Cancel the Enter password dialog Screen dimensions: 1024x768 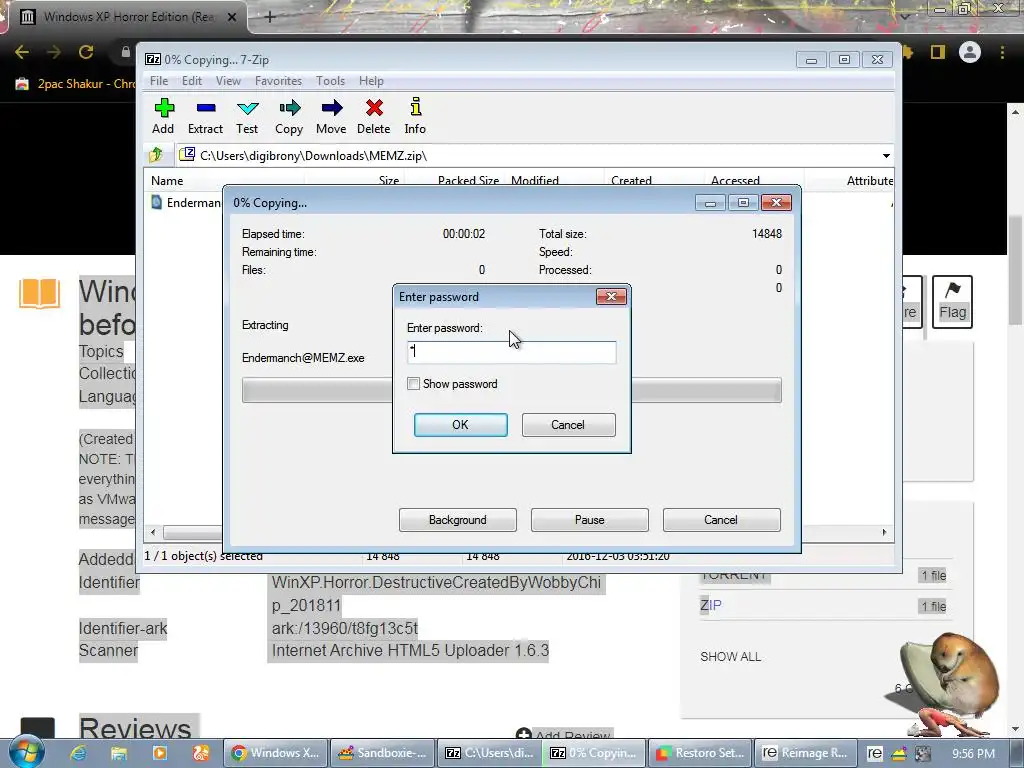[568, 424]
